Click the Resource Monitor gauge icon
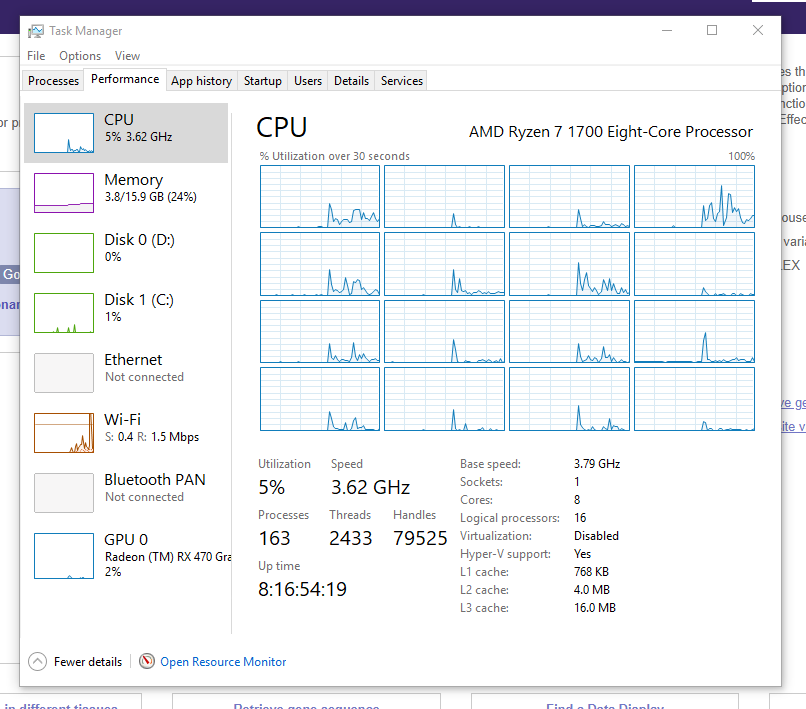 (x=146, y=661)
